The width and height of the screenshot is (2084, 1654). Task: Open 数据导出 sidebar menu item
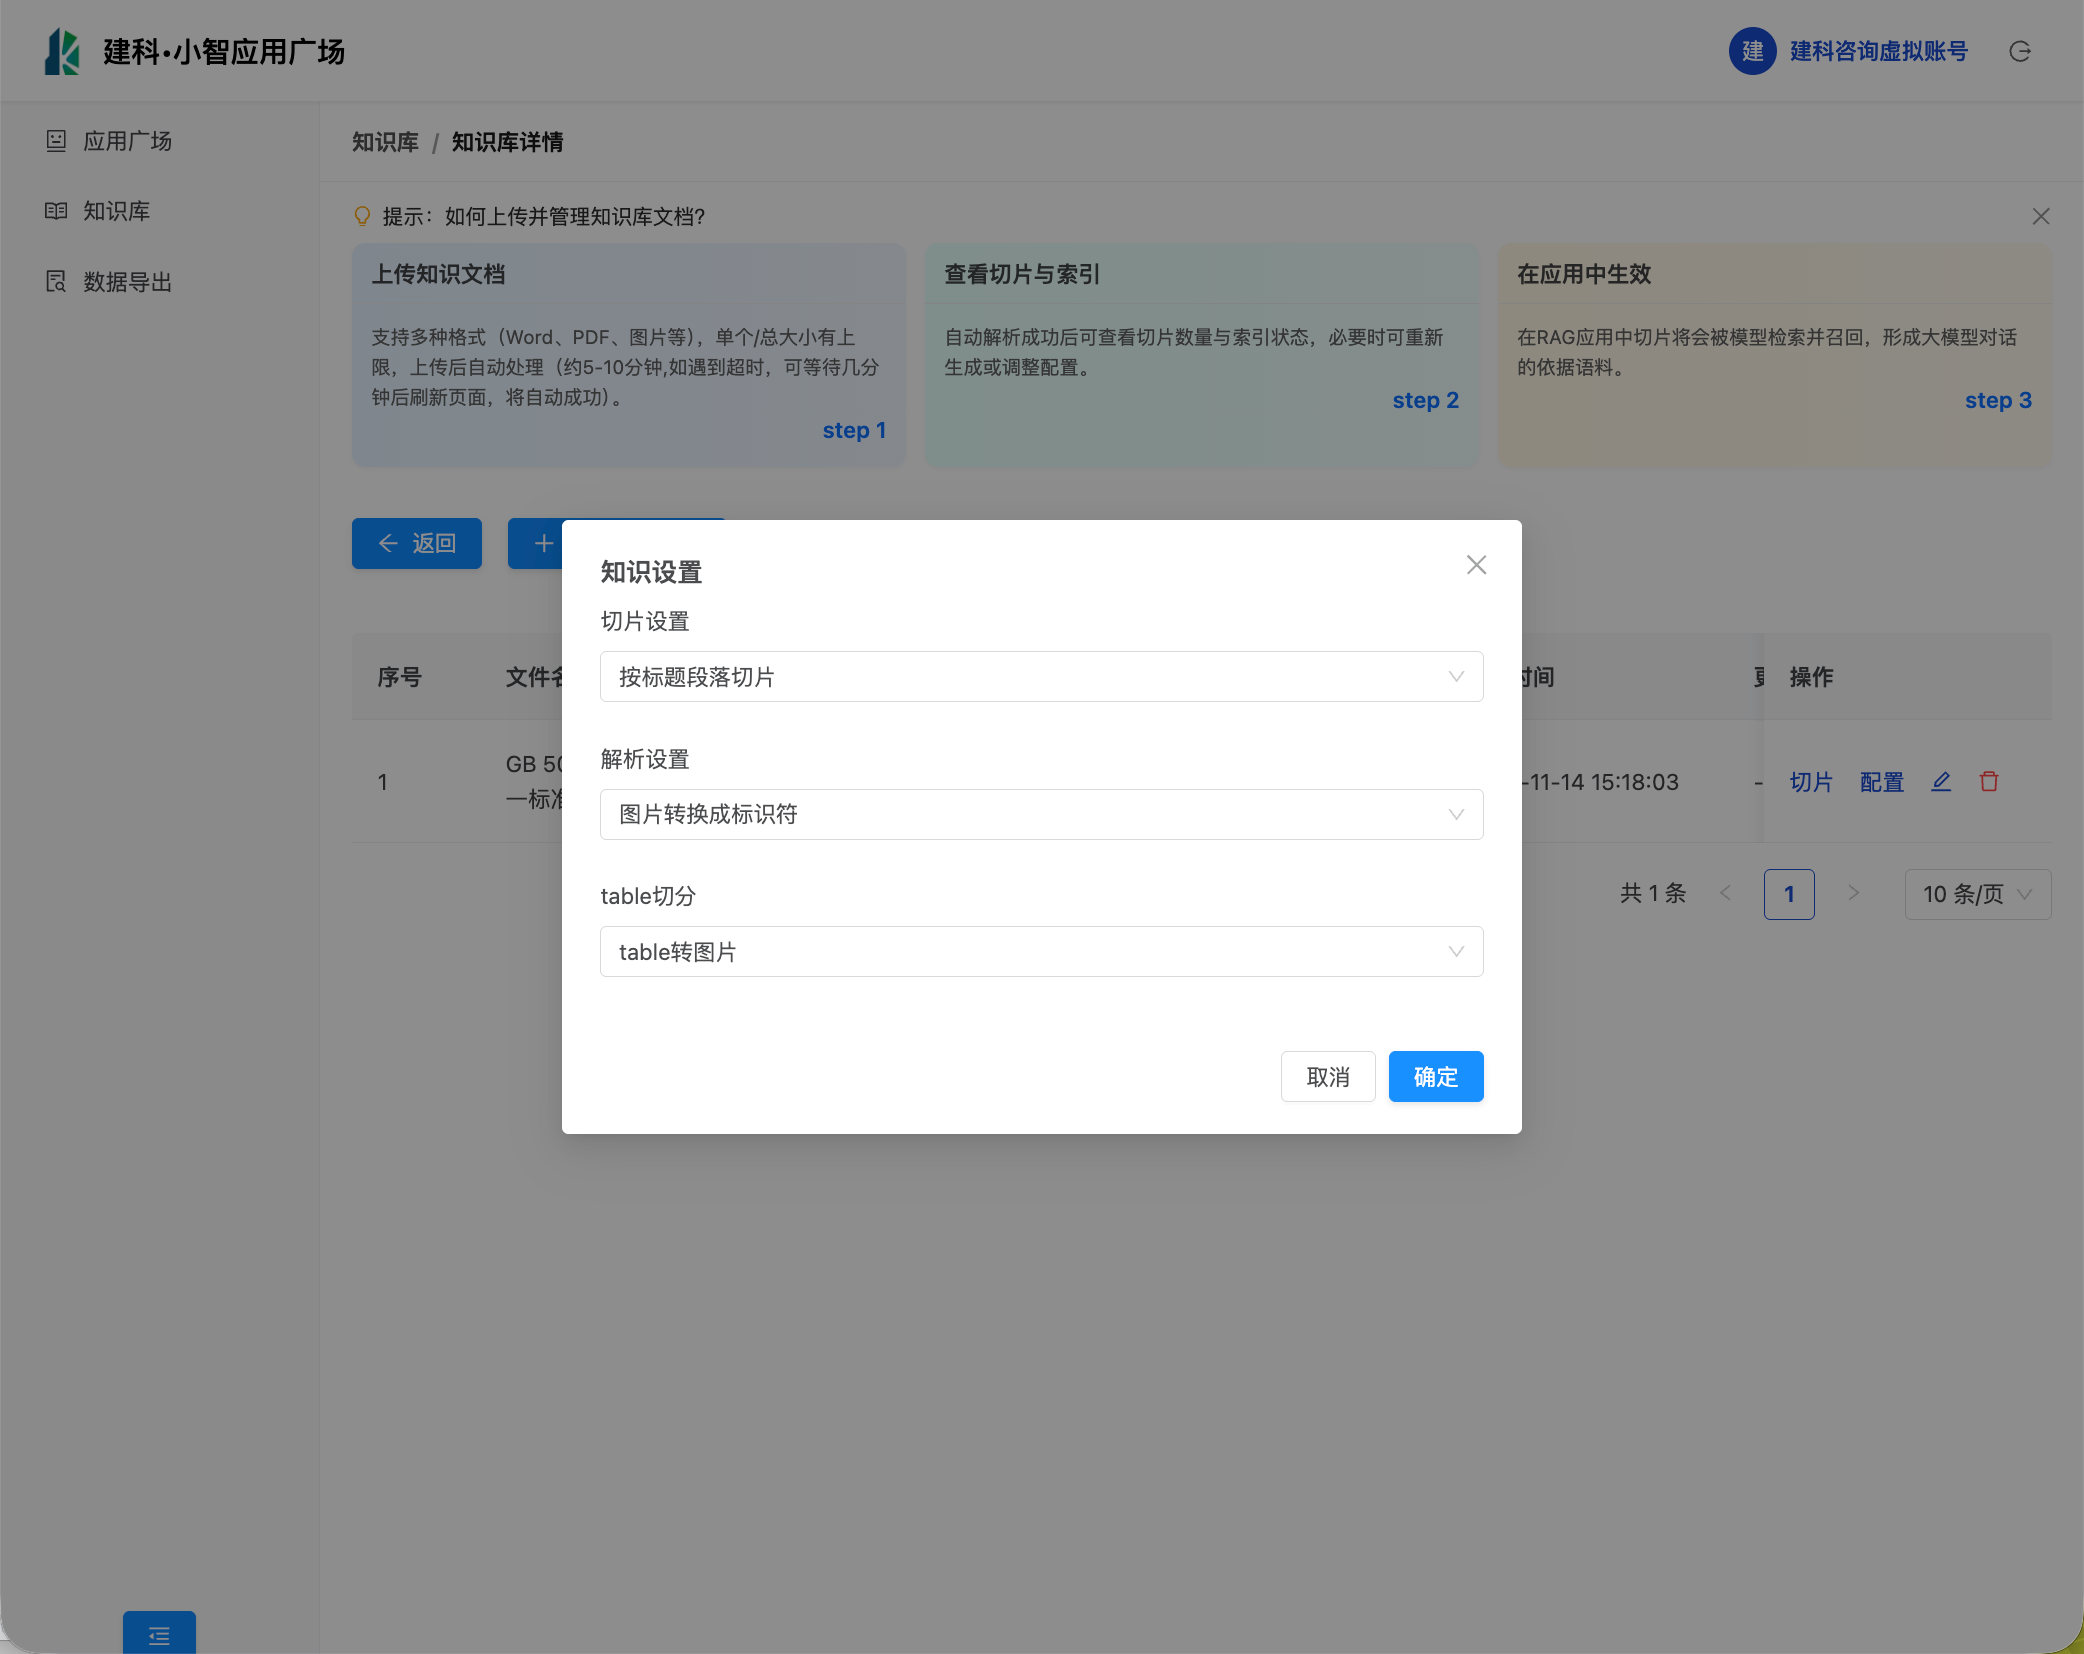[127, 282]
